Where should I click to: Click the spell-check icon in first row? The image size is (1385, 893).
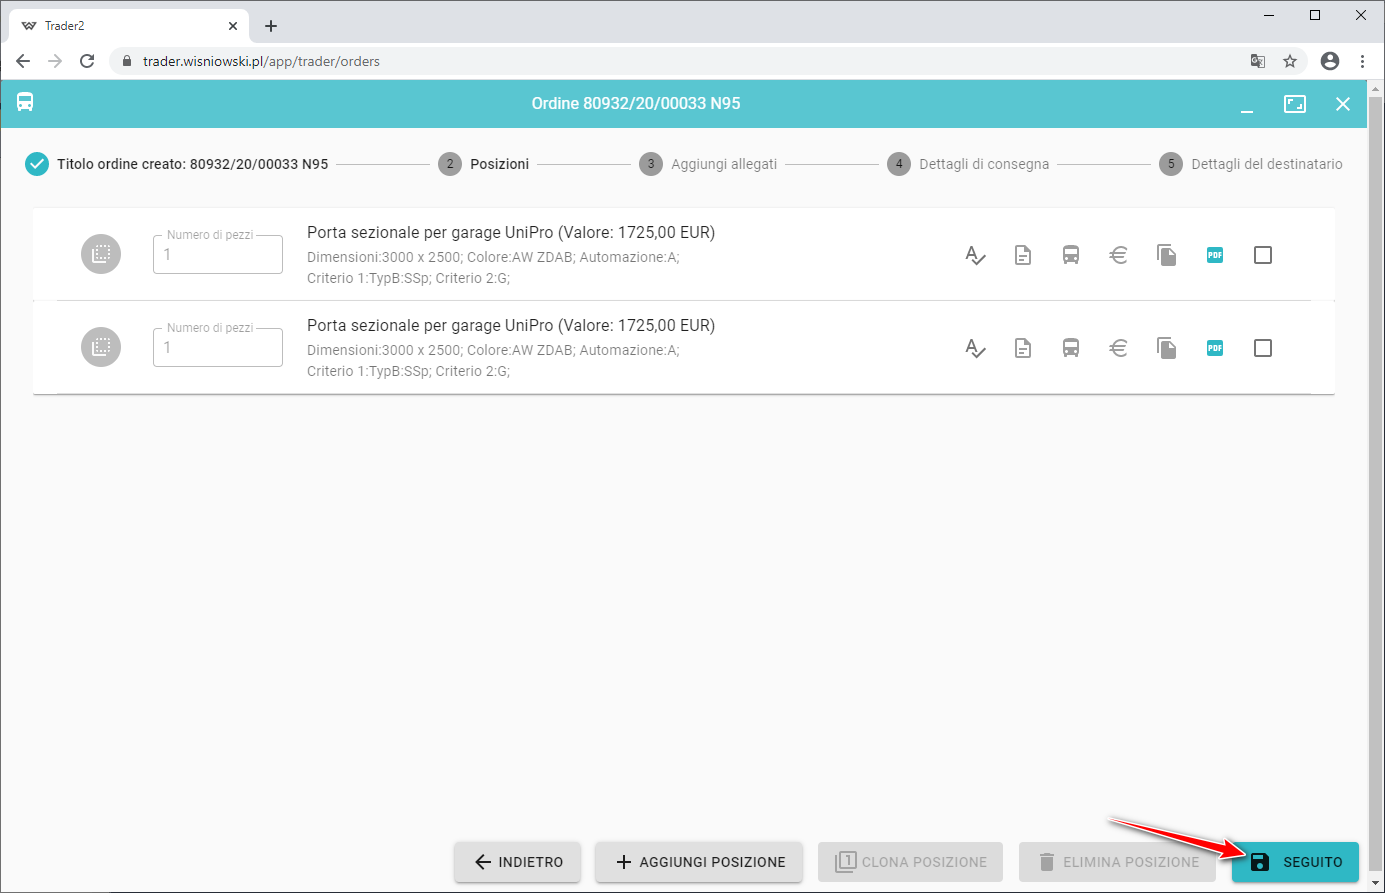pyautogui.click(x=975, y=255)
